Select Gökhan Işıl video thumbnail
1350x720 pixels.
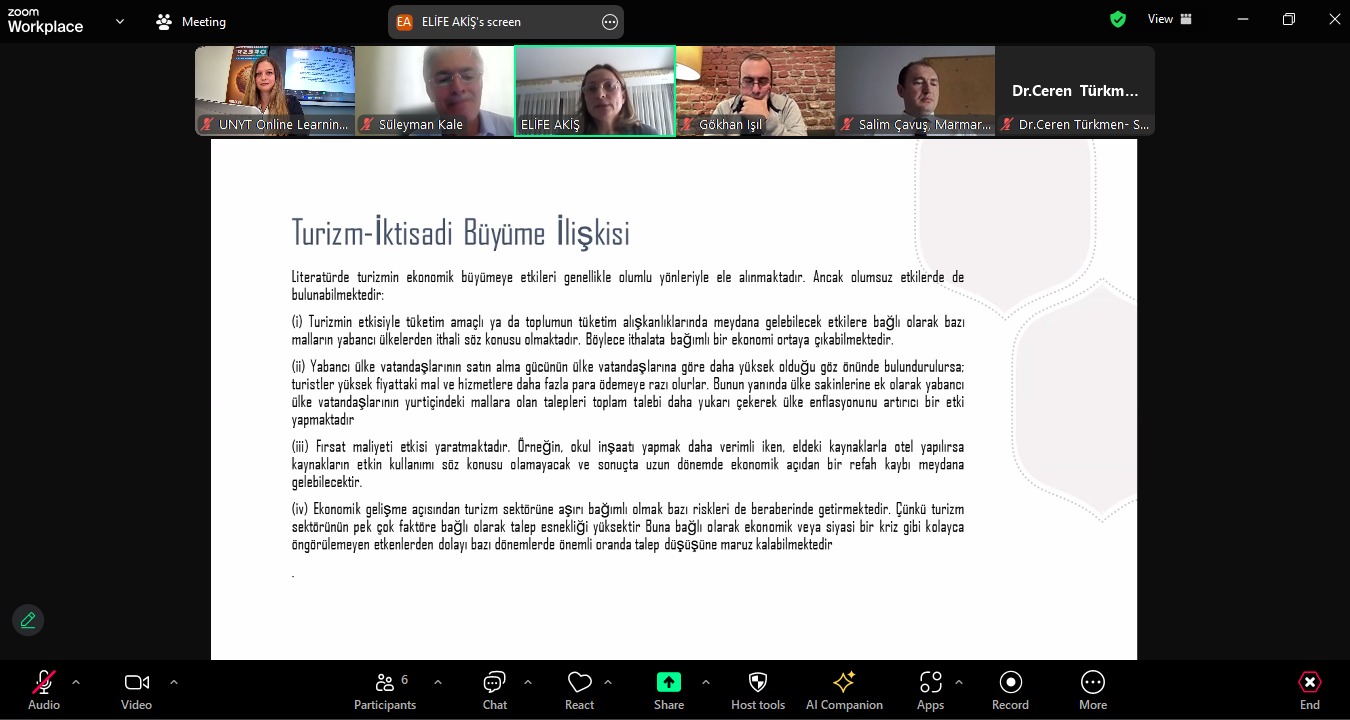tap(755, 91)
